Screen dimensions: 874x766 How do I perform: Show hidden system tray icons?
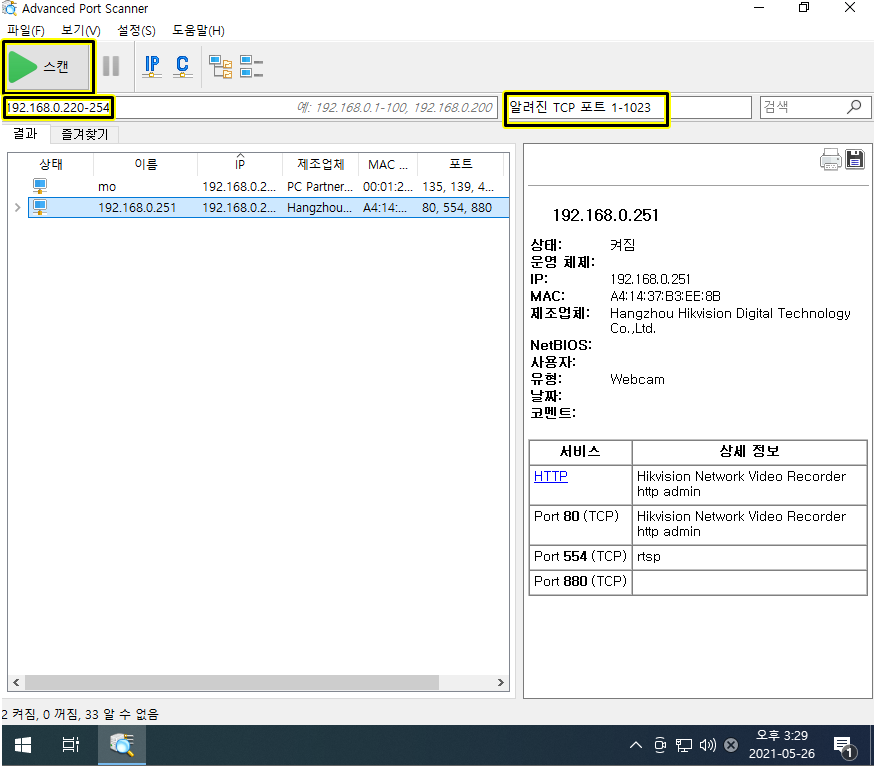635,745
